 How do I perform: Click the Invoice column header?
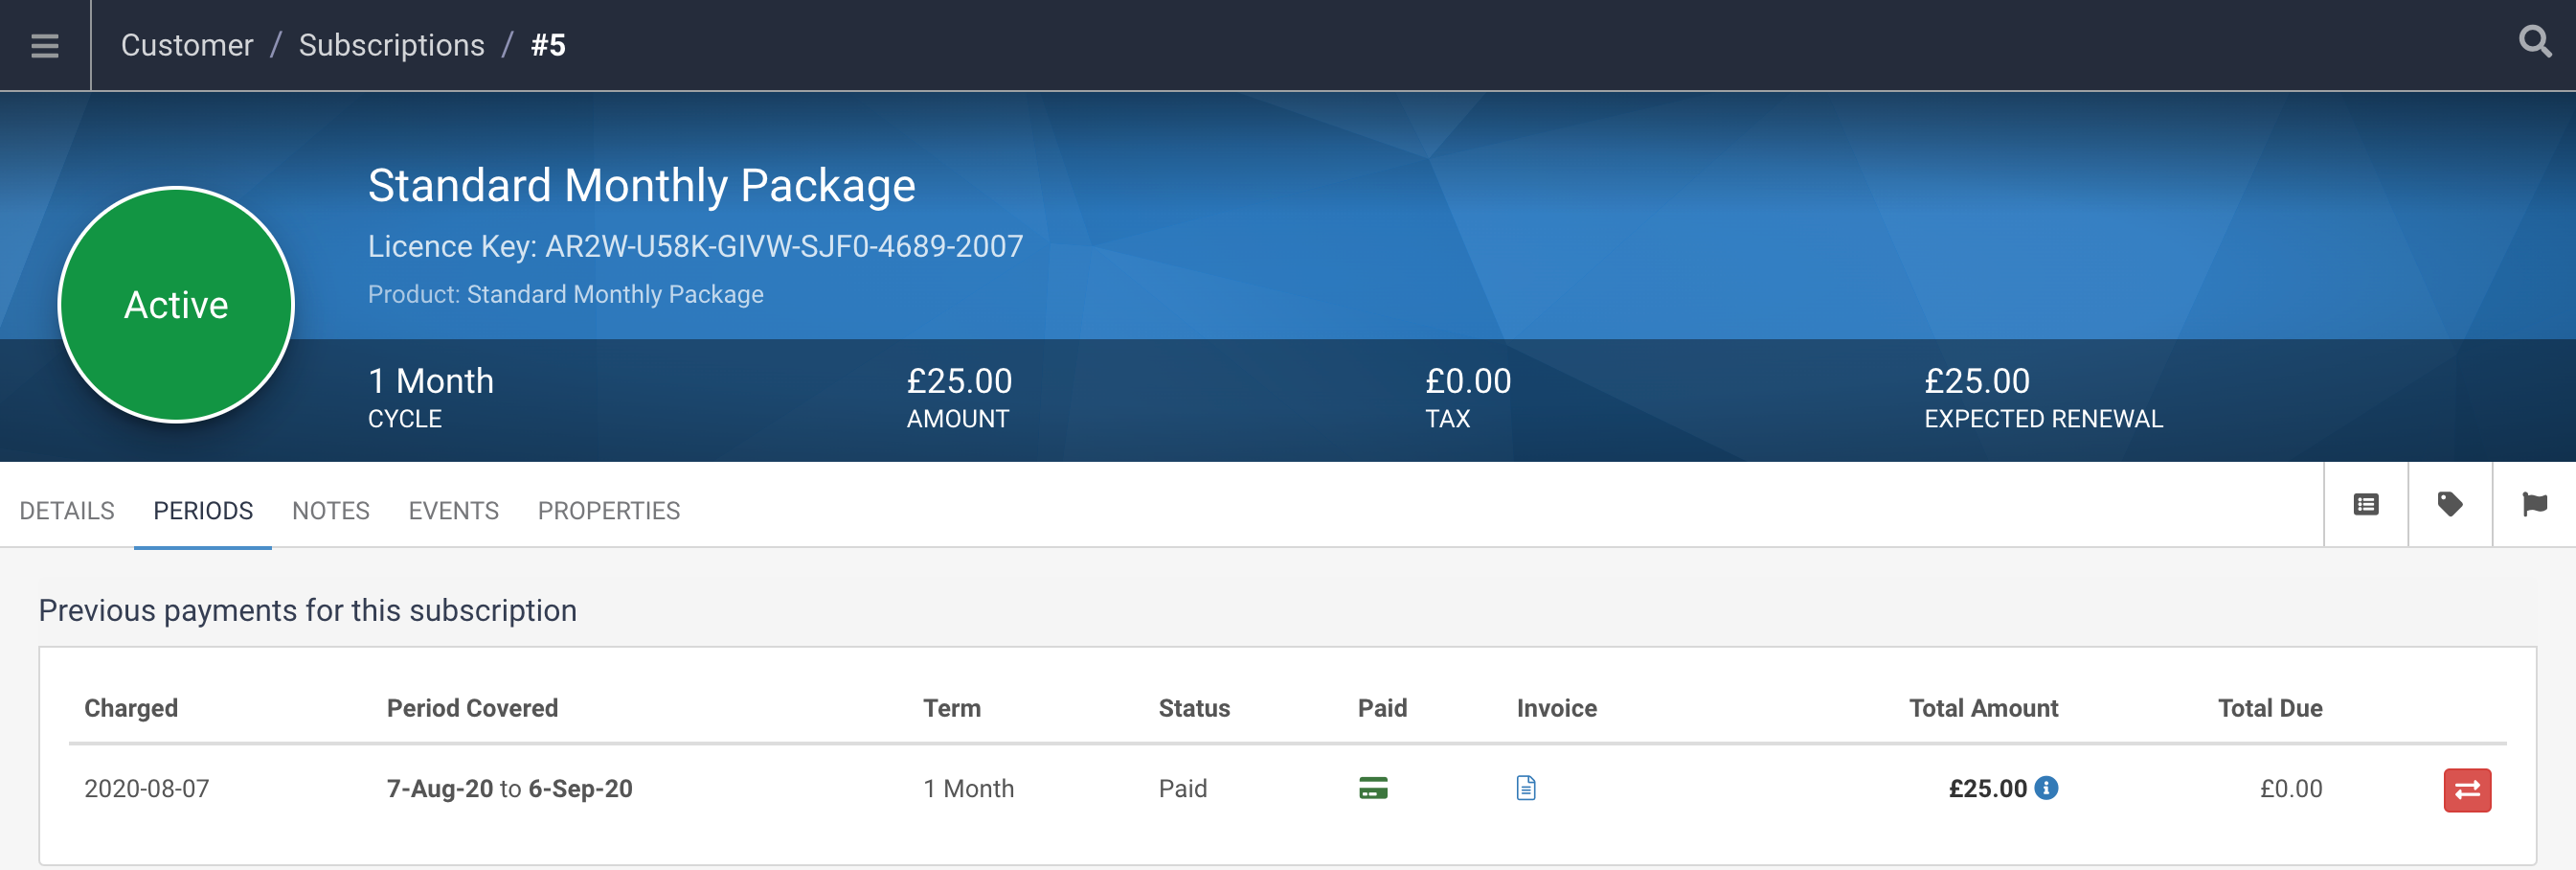[x=1557, y=708]
